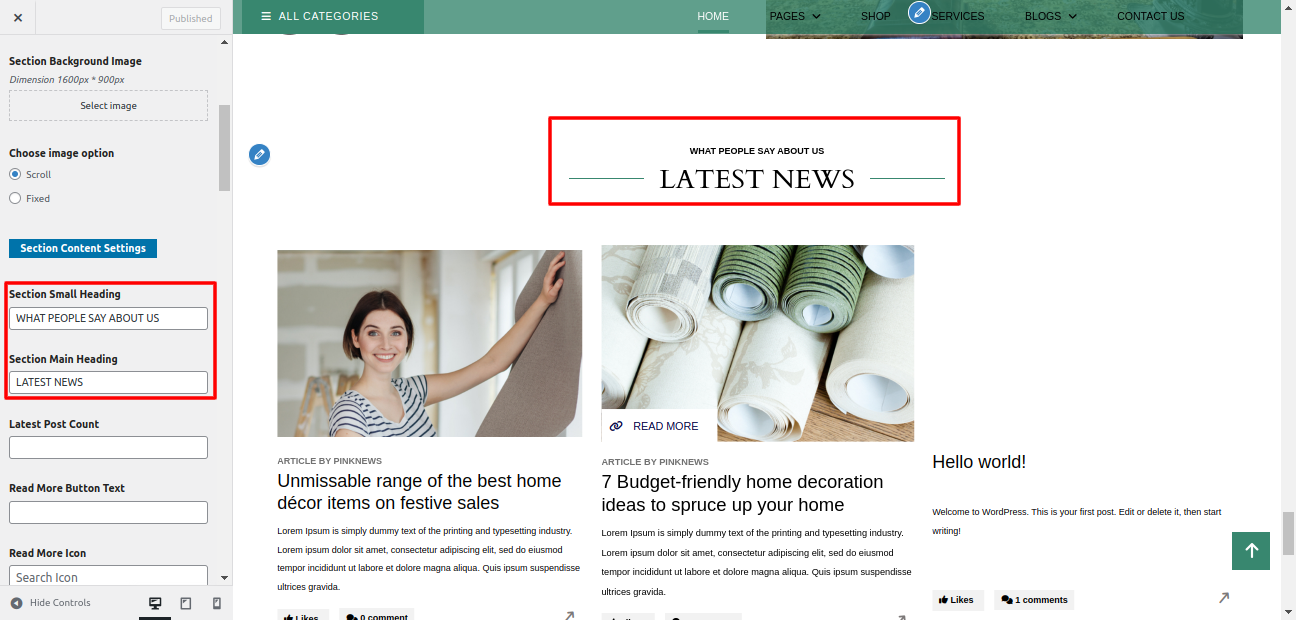This screenshot has width=1296, height=620.
Task: Click the READ MORE link
Action: (x=666, y=426)
